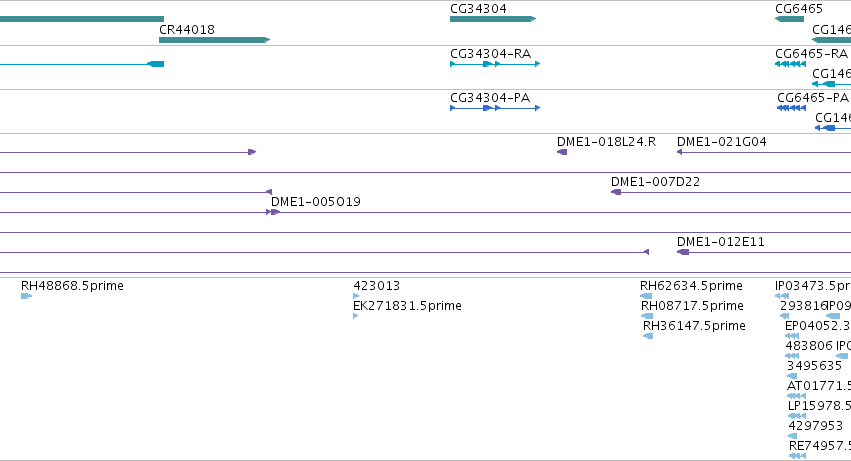Click the DME1-021G04 clone label

pos(721,142)
